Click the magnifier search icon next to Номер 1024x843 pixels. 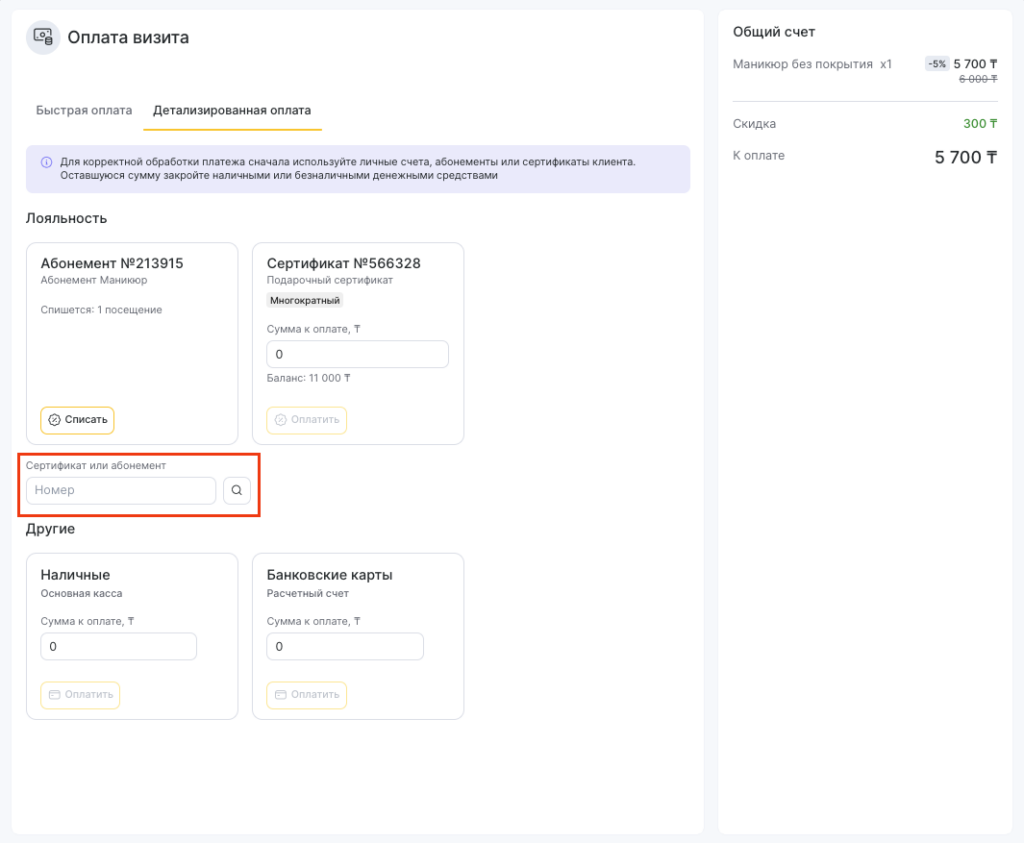[237, 491]
